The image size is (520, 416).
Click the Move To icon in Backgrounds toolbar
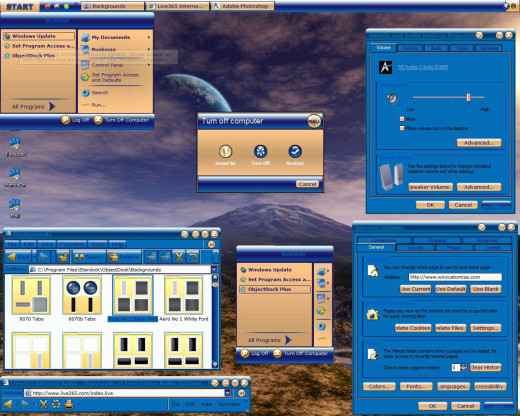point(151,257)
